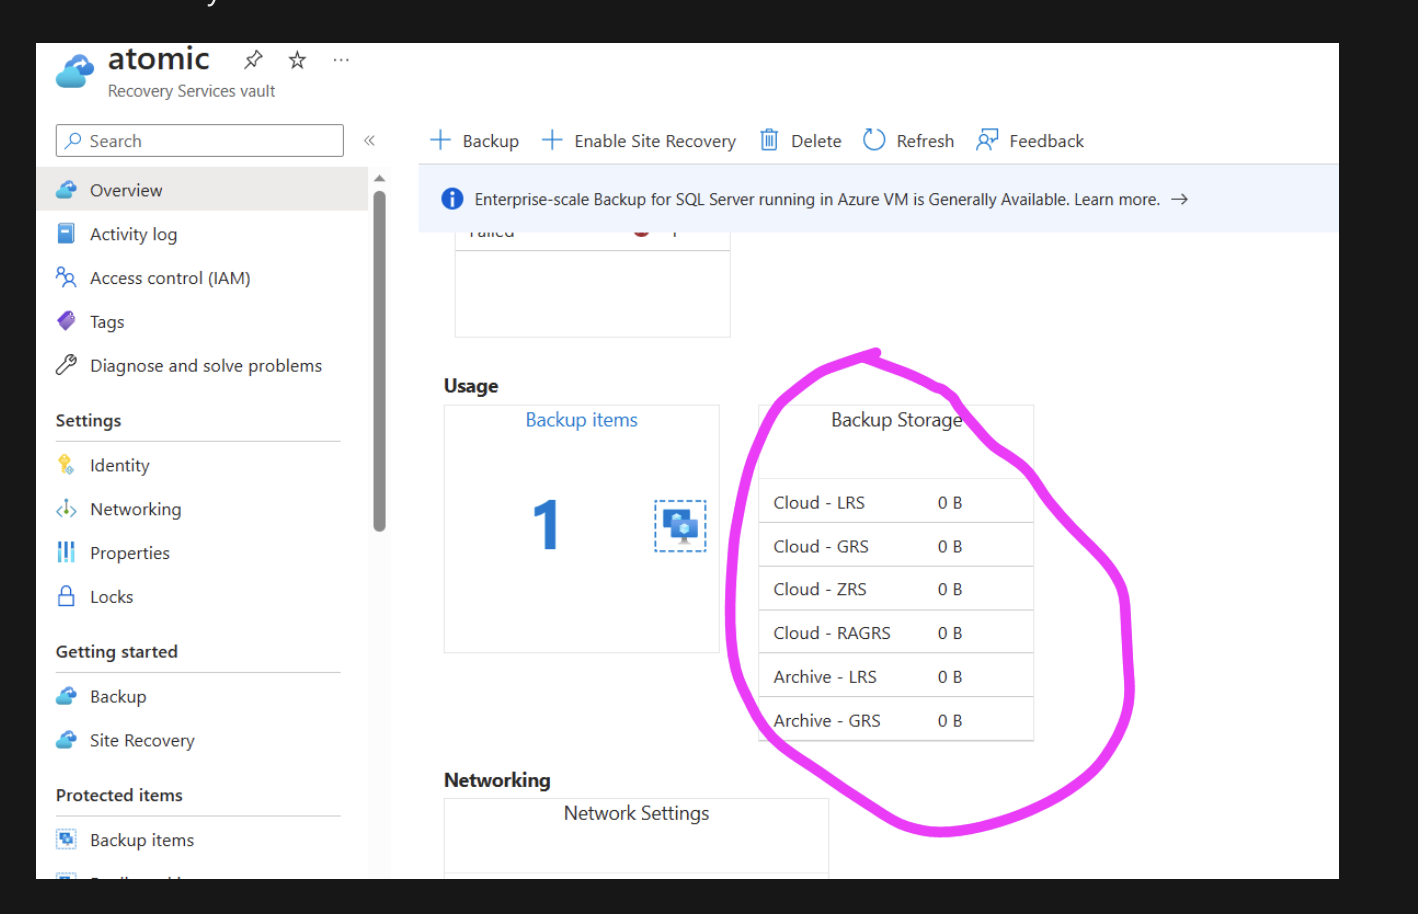The image size is (1418, 914).
Task: Follow the Learn more arrow in banner
Action: pos(1180,199)
